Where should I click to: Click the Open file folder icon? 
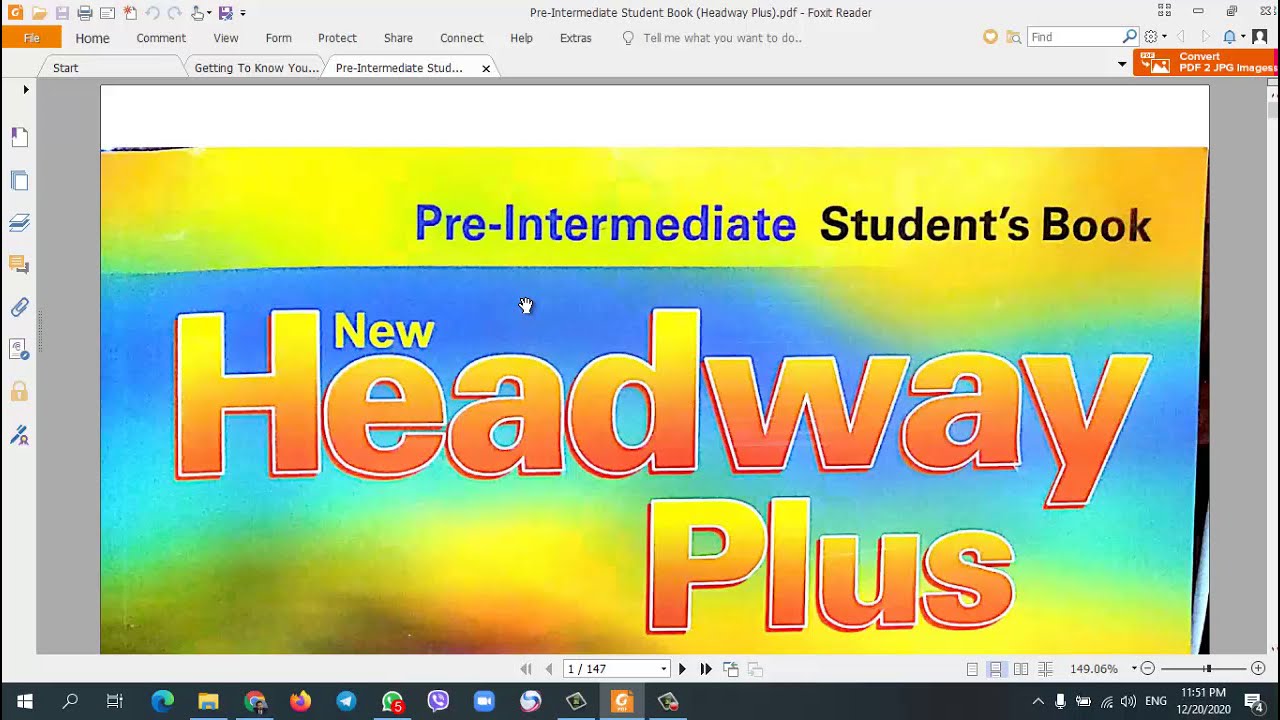39,13
